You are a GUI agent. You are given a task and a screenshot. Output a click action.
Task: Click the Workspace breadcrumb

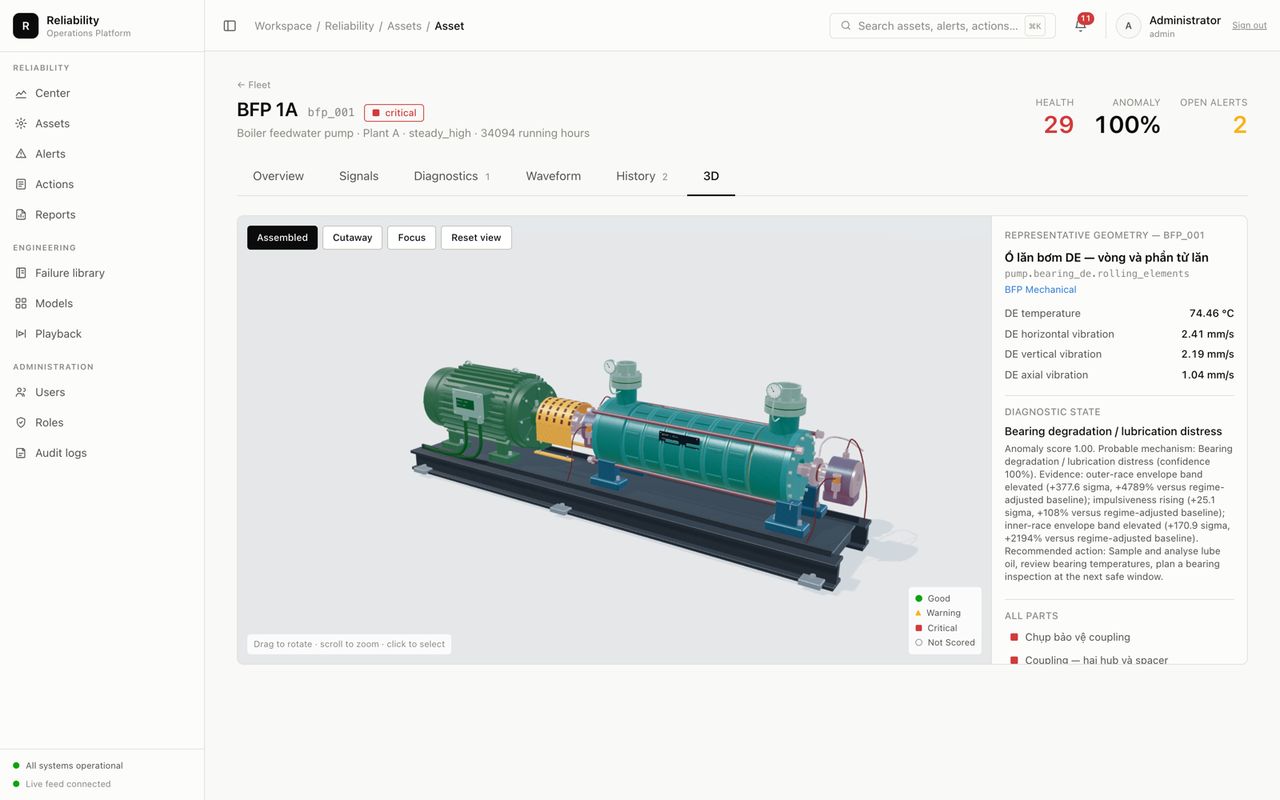coord(283,26)
